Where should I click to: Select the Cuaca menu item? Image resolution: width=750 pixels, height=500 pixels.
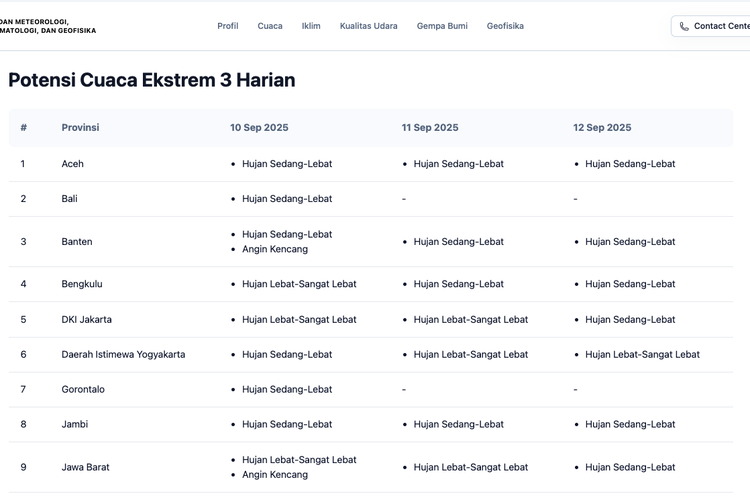coord(270,26)
